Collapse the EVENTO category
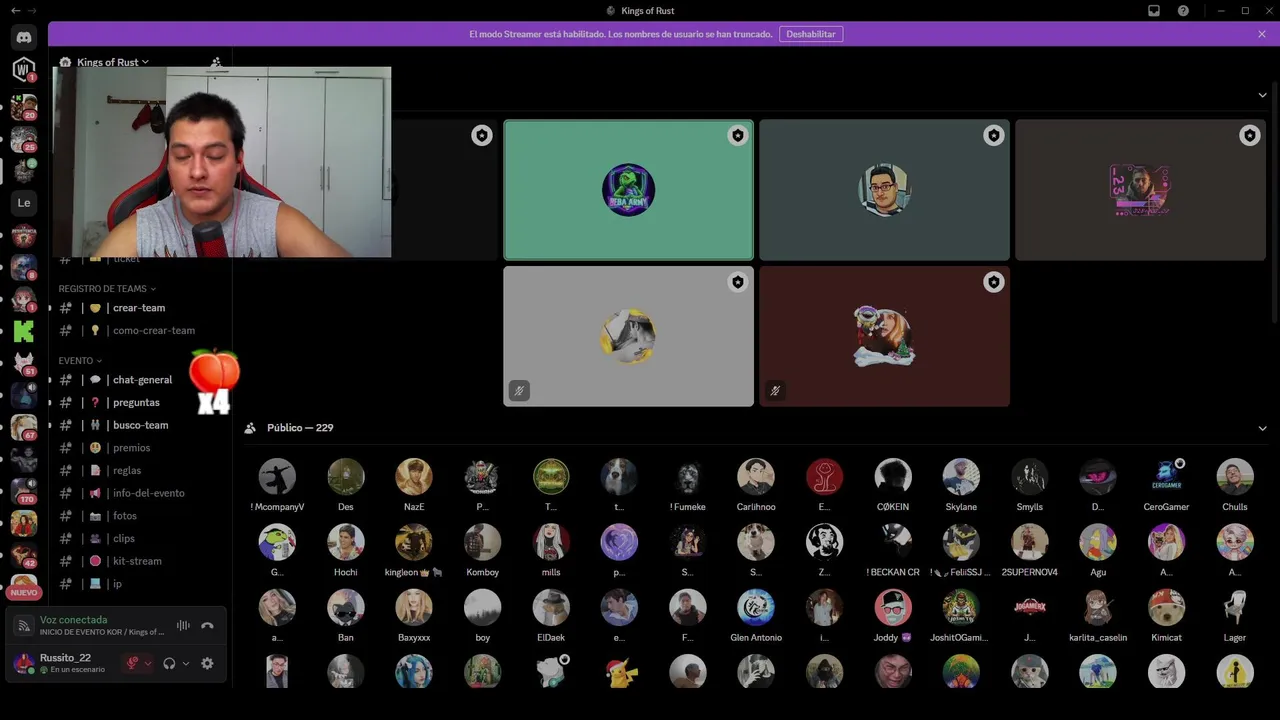The width and height of the screenshot is (1280, 720). click(x=80, y=361)
